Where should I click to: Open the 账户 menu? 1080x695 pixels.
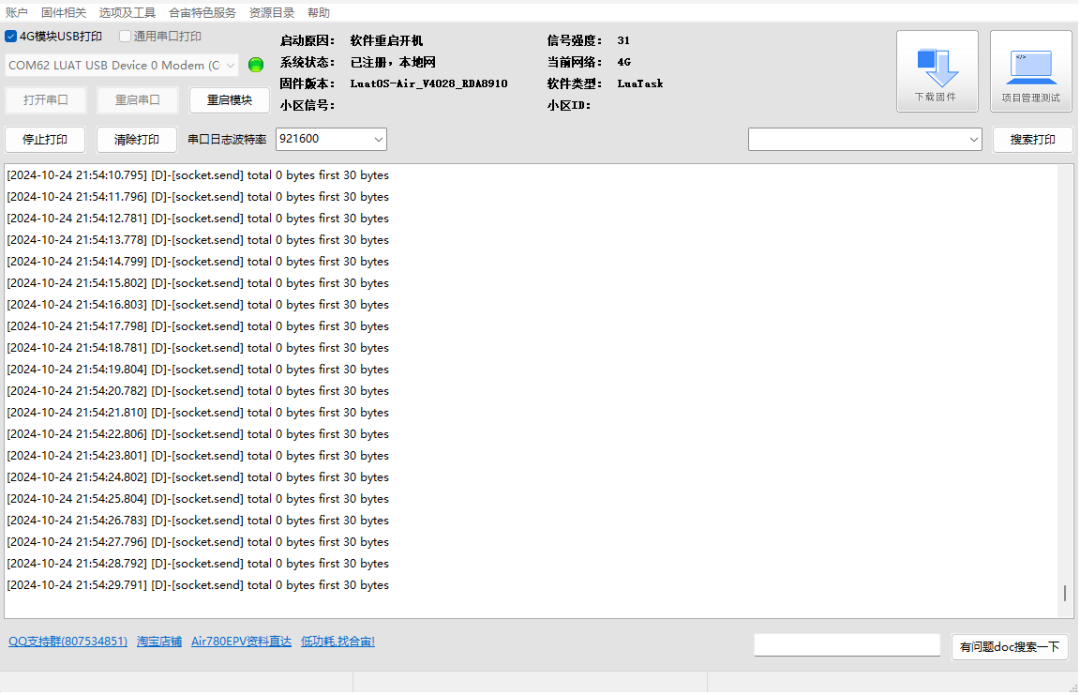(16, 12)
